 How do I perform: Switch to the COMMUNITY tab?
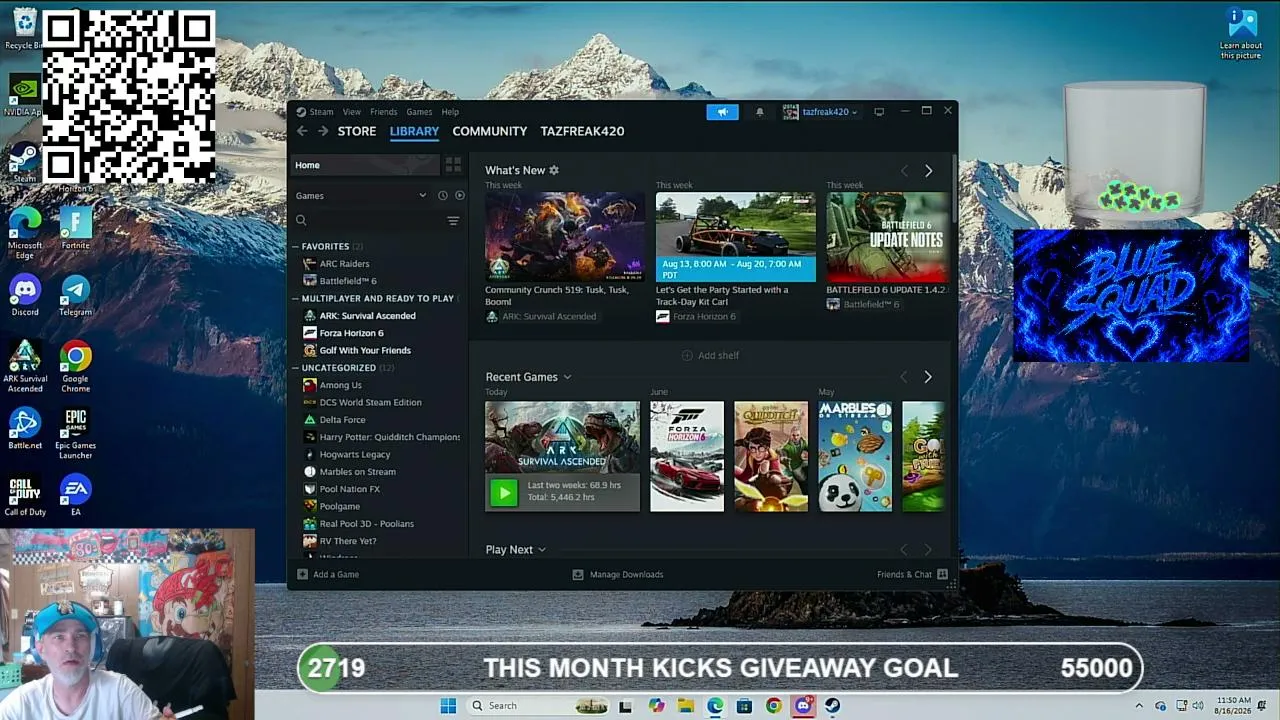click(x=490, y=131)
